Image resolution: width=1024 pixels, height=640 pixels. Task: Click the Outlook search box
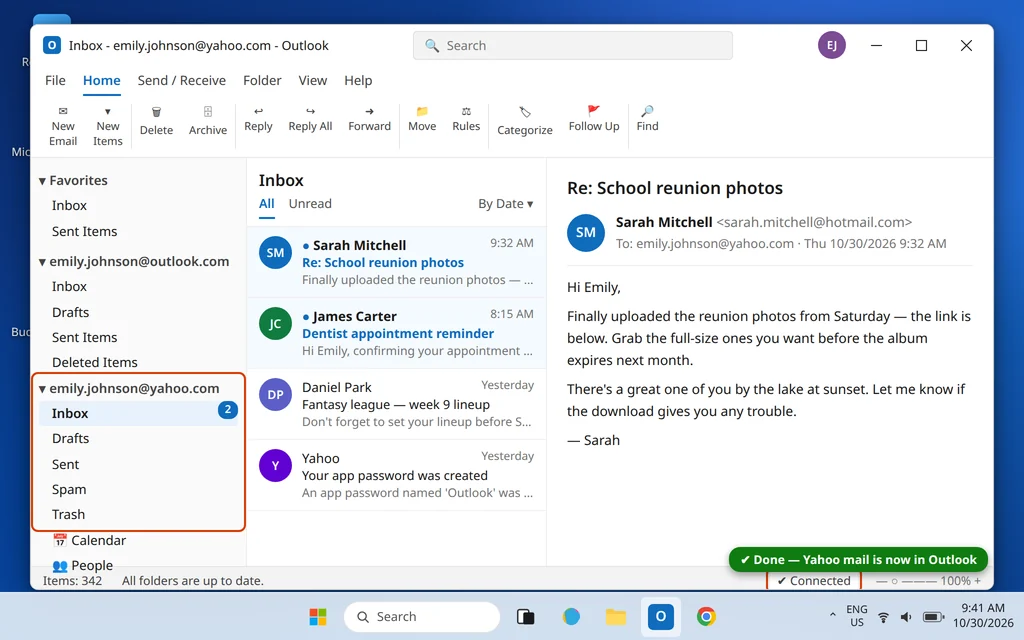click(x=573, y=46)
